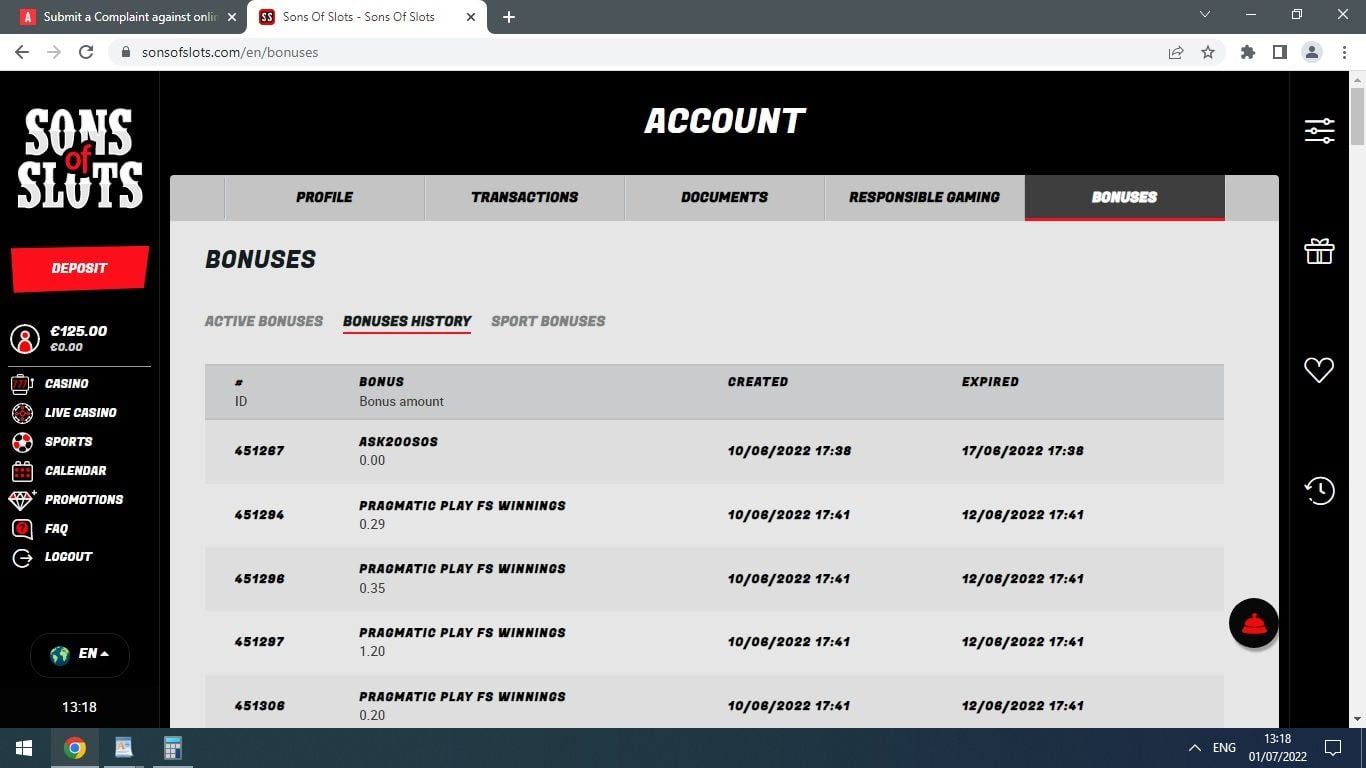Open the Live Casino sidebar link
1366x768 pixels.
click(80, 413)
